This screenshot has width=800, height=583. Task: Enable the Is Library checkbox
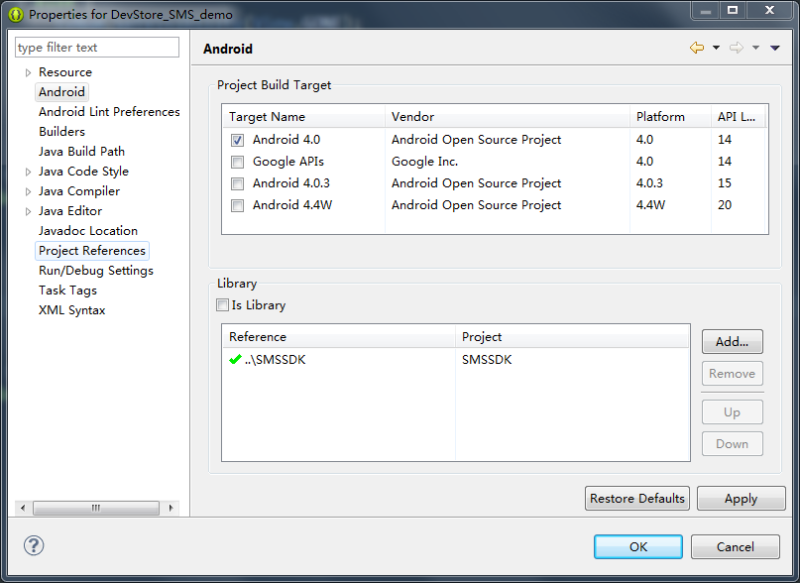pos(223,305)
